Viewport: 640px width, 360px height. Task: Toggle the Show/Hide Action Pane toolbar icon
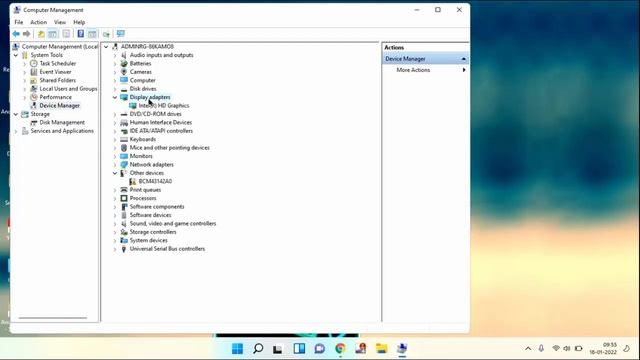pyautogui.click(x=92, y=34)
